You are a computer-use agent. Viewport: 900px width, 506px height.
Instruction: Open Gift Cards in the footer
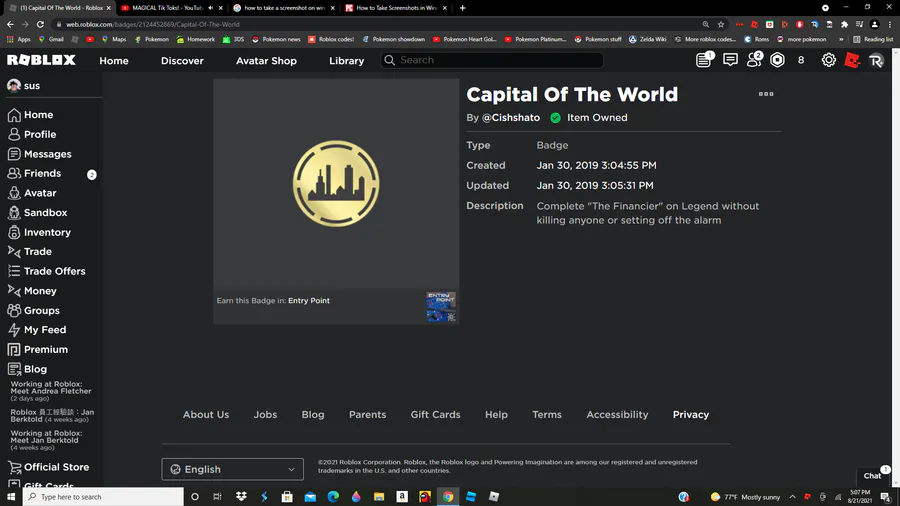(435, 414)
